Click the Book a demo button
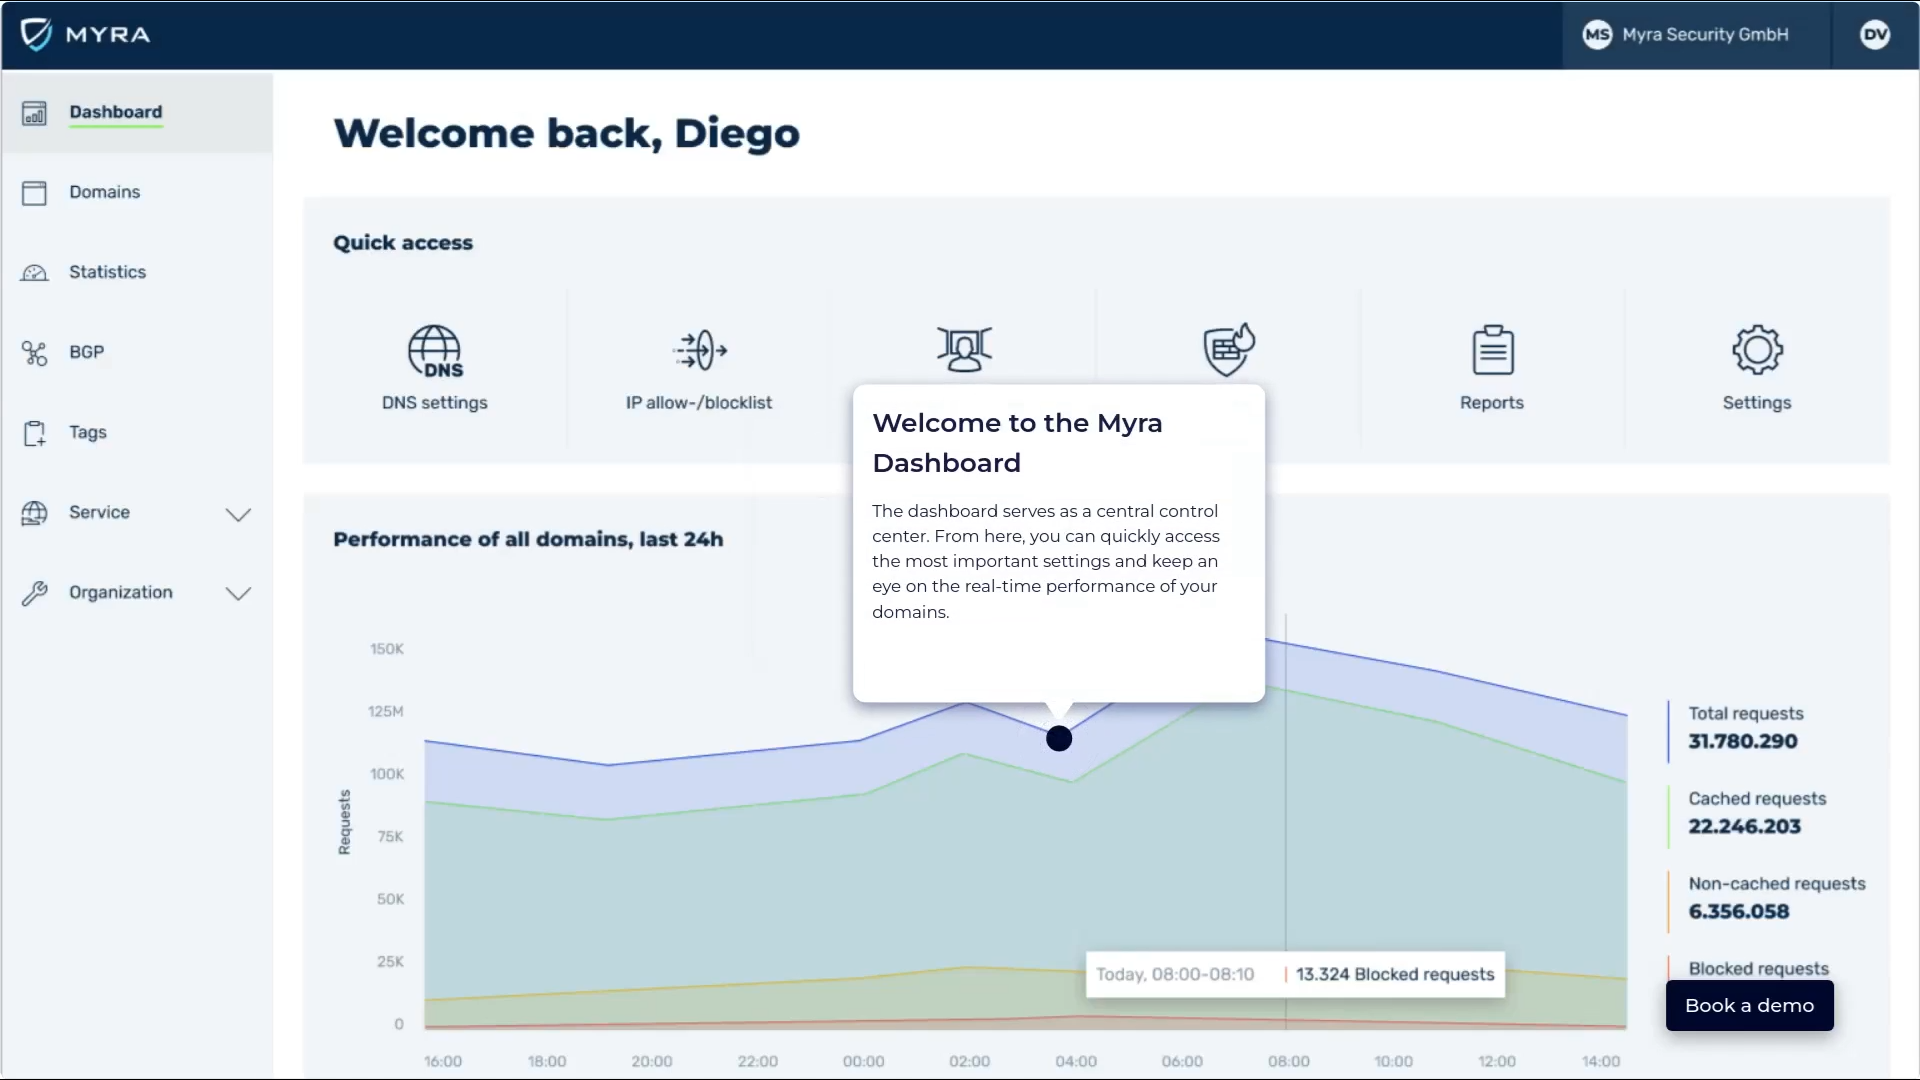 point(1748,1005)
